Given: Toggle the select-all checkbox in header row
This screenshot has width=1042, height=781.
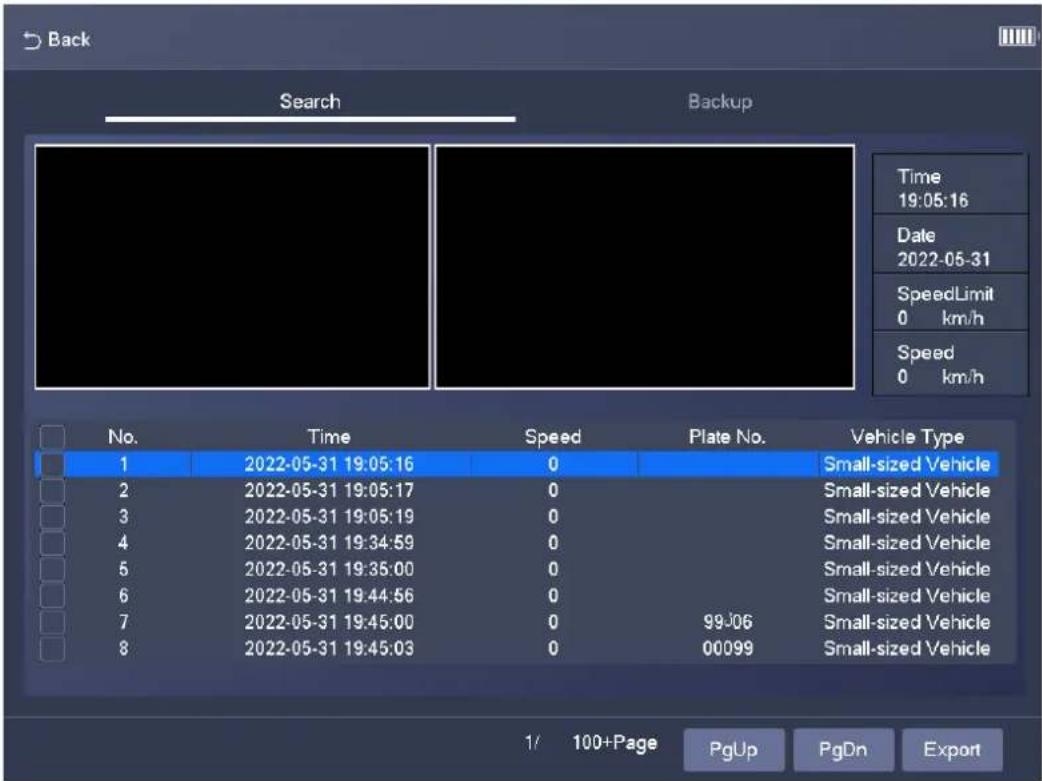Looking at the screenshot, I should pyautogui.click(x=52, y=437).
